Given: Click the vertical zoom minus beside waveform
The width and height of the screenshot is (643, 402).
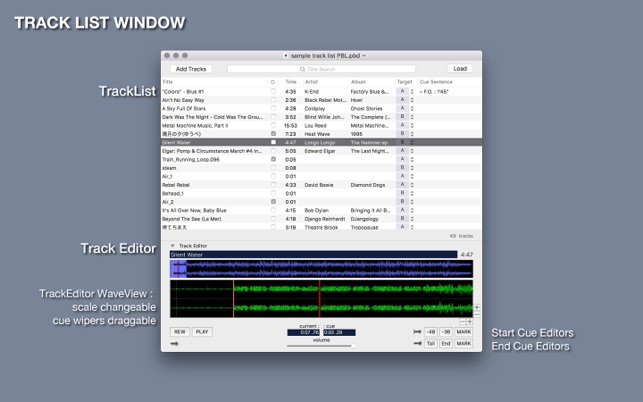Looking at the screenshot, I should (x=477, y=314).
